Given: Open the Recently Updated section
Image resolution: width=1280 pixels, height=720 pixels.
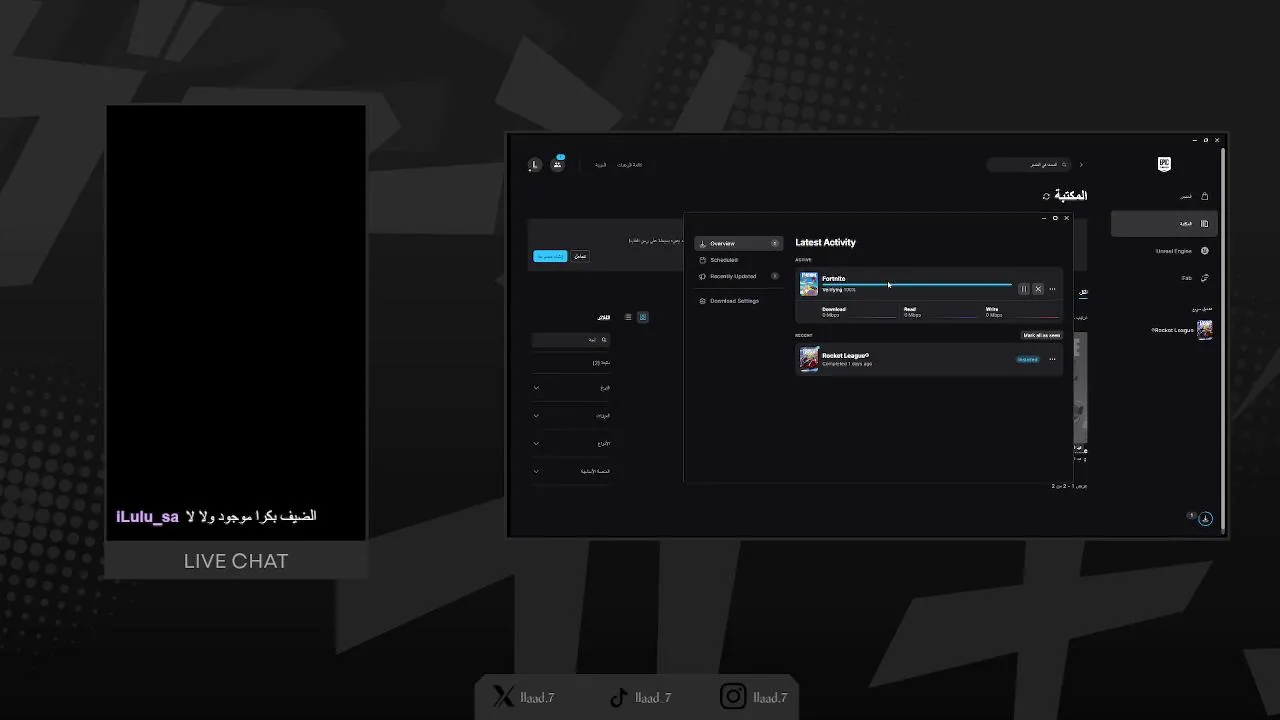Looking at the screenshot, I should [x=738, y=276].
